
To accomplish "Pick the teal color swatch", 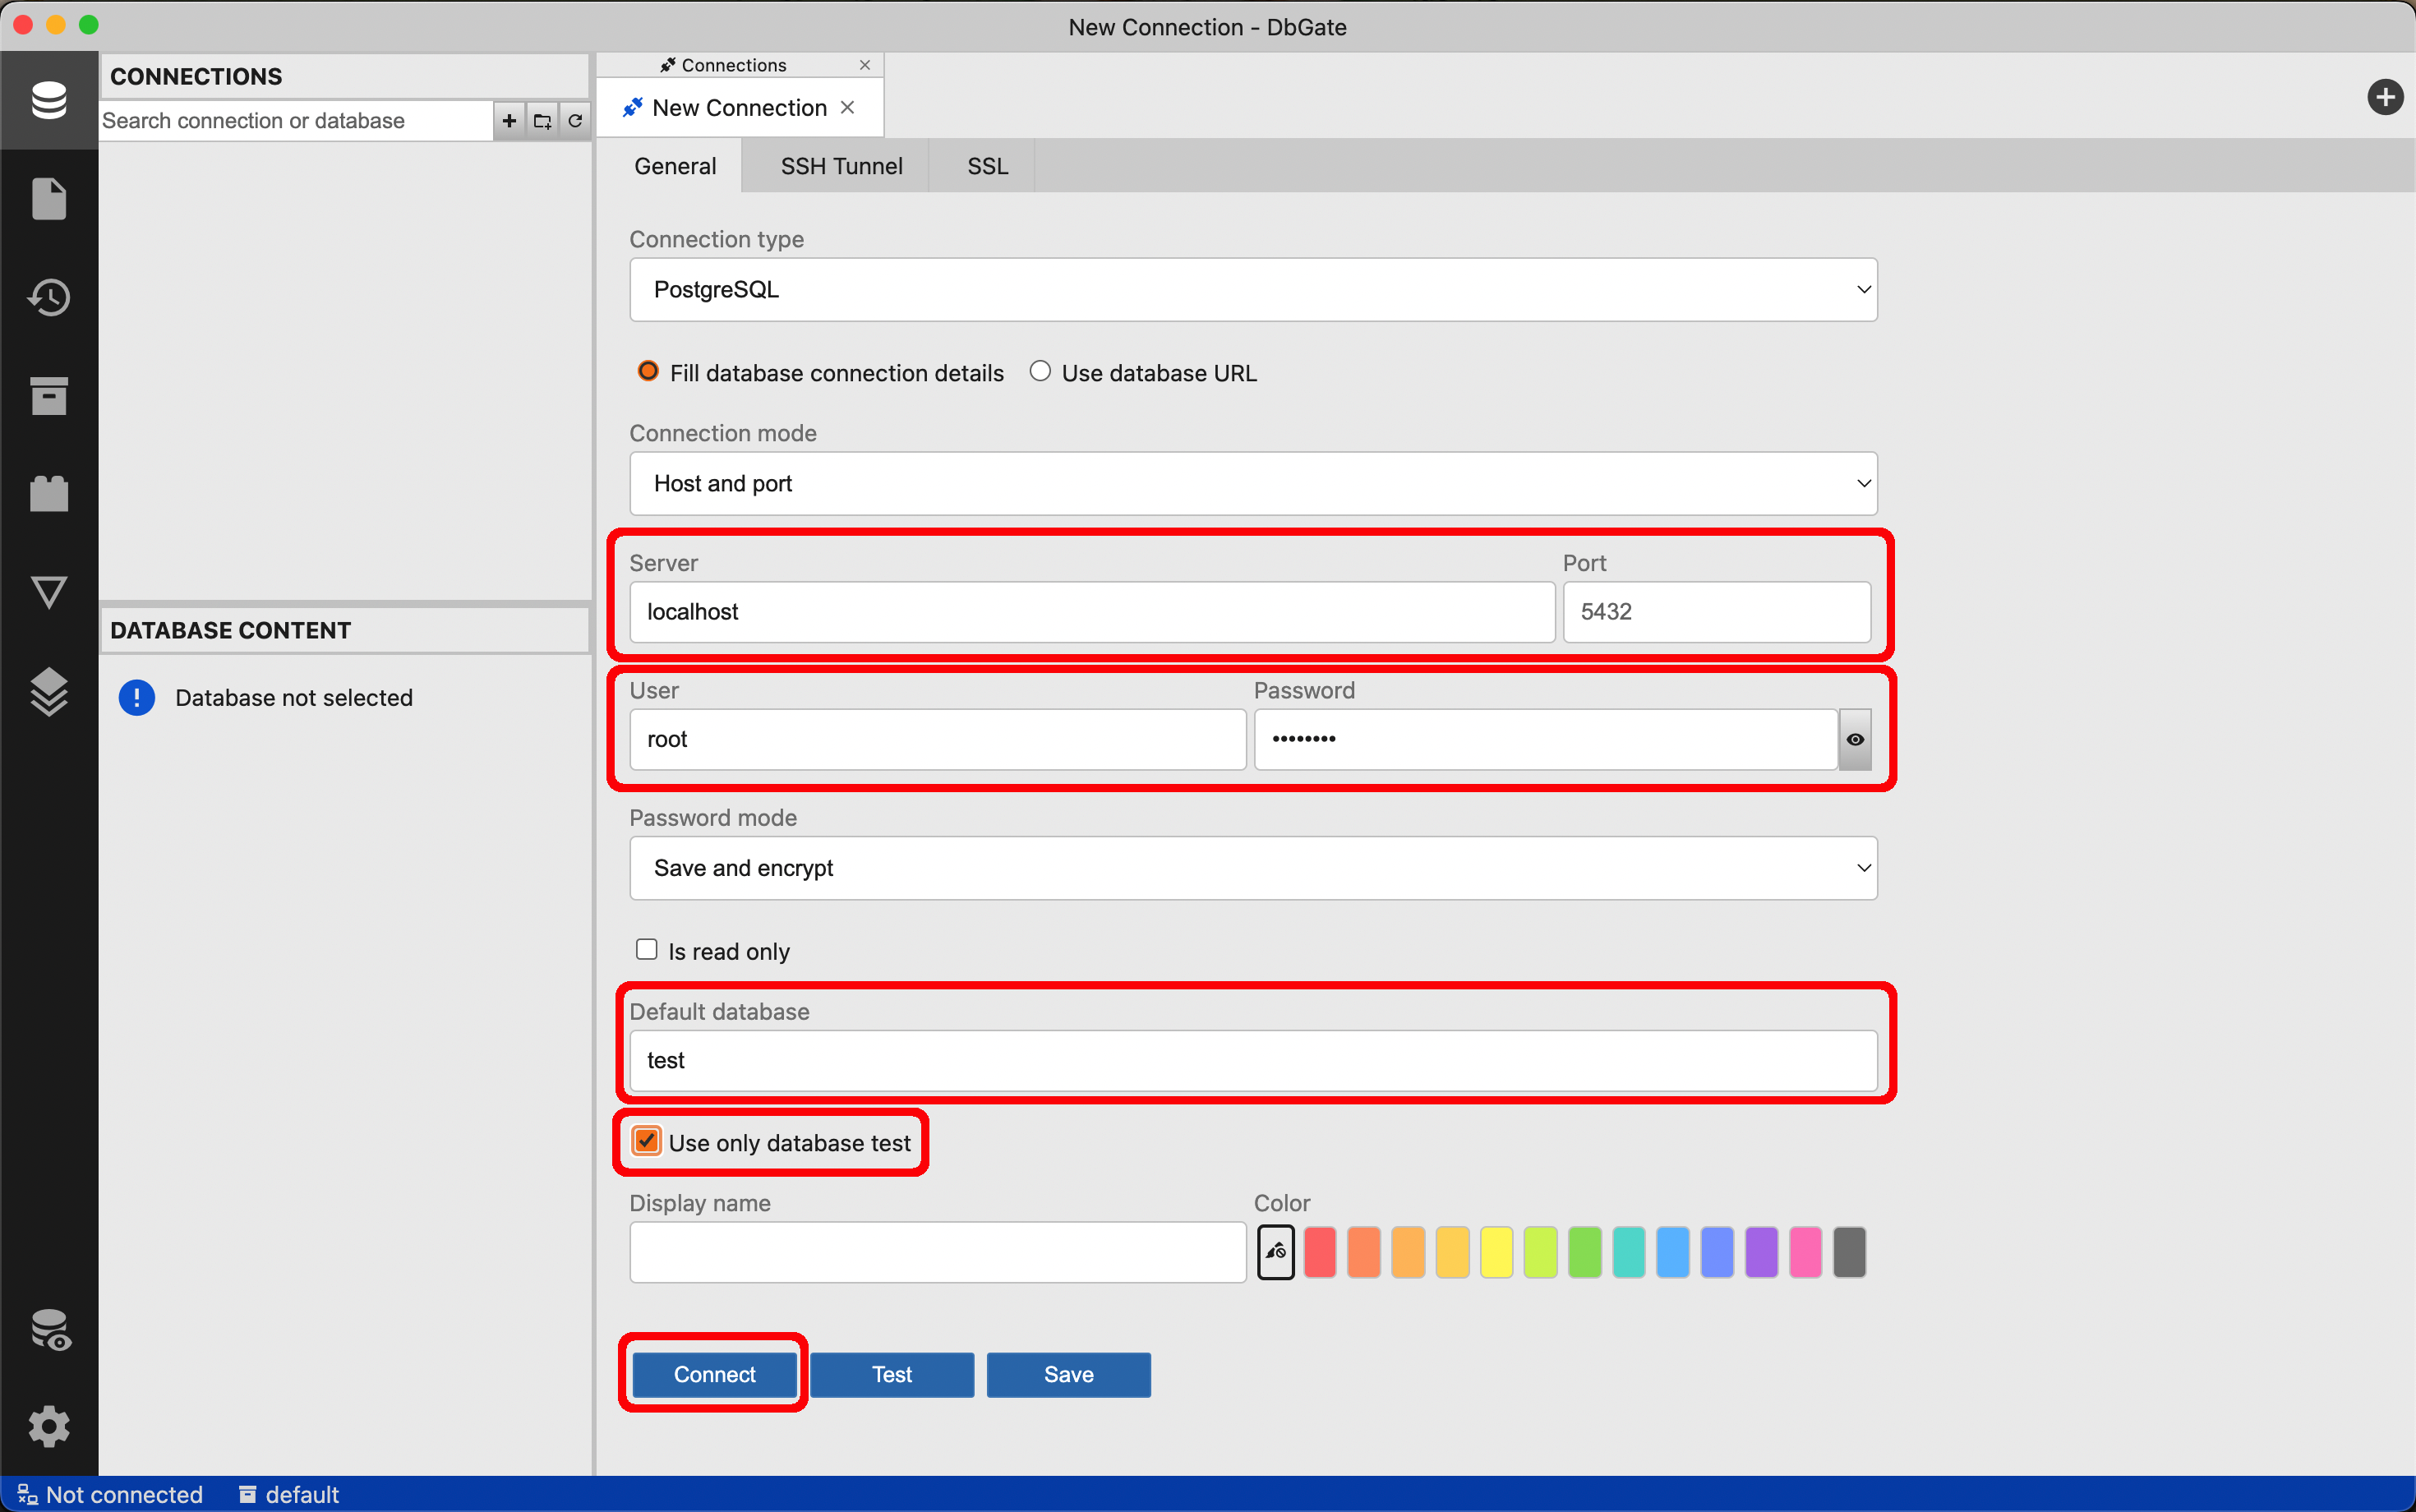I will click(1629, 1252).
